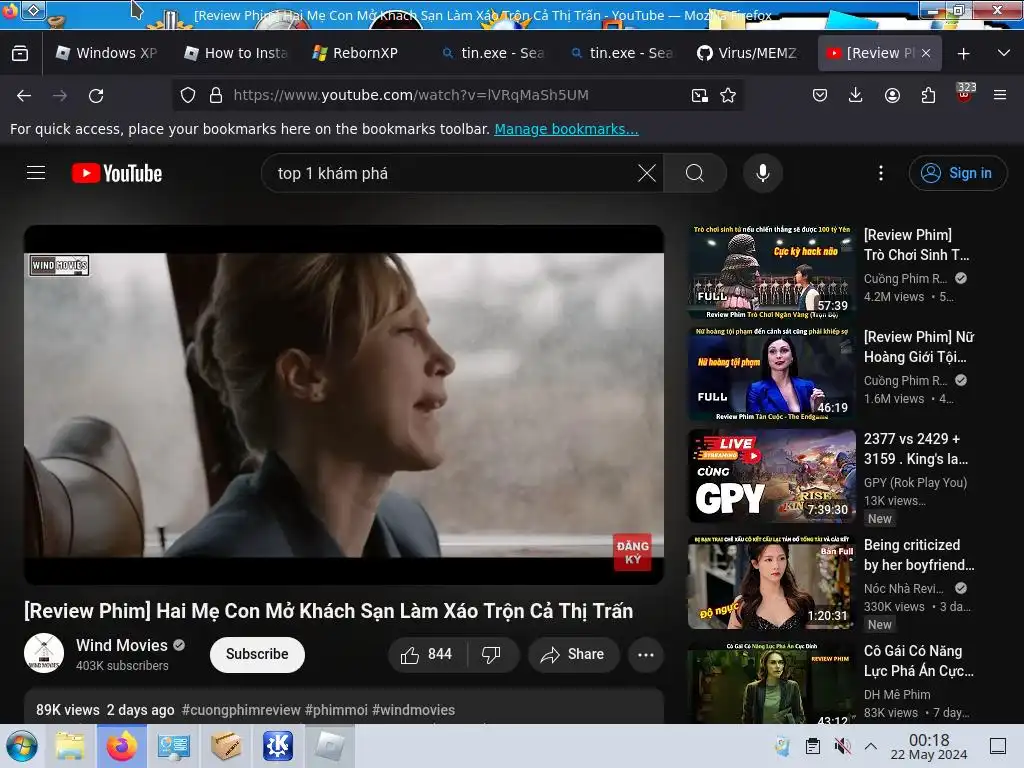Open YouTube settings three-dot menu
Screen dimensions: 1024x768
[x=881, y=173]
